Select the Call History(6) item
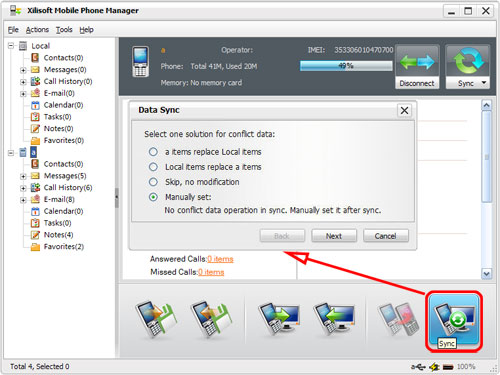The height and width of the screenshot is (375, 500). pyautogui.click(x=68, y=187)
